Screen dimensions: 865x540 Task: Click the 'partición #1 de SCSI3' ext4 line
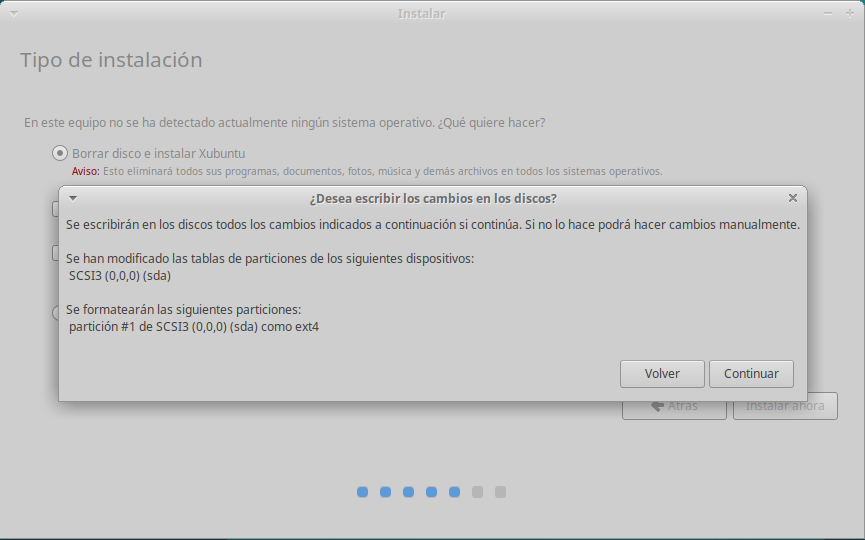coord(194,327)
